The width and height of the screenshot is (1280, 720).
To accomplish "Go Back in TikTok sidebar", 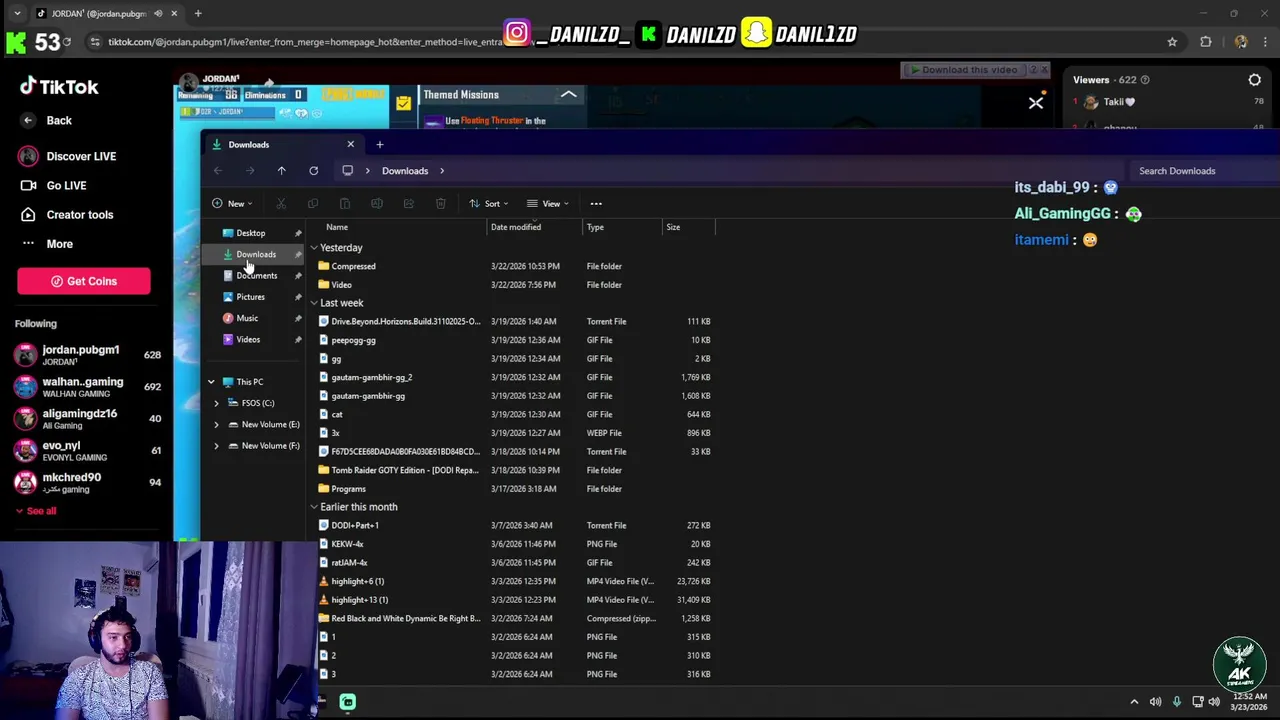I will pyautogui.click(x=46, y=120).
